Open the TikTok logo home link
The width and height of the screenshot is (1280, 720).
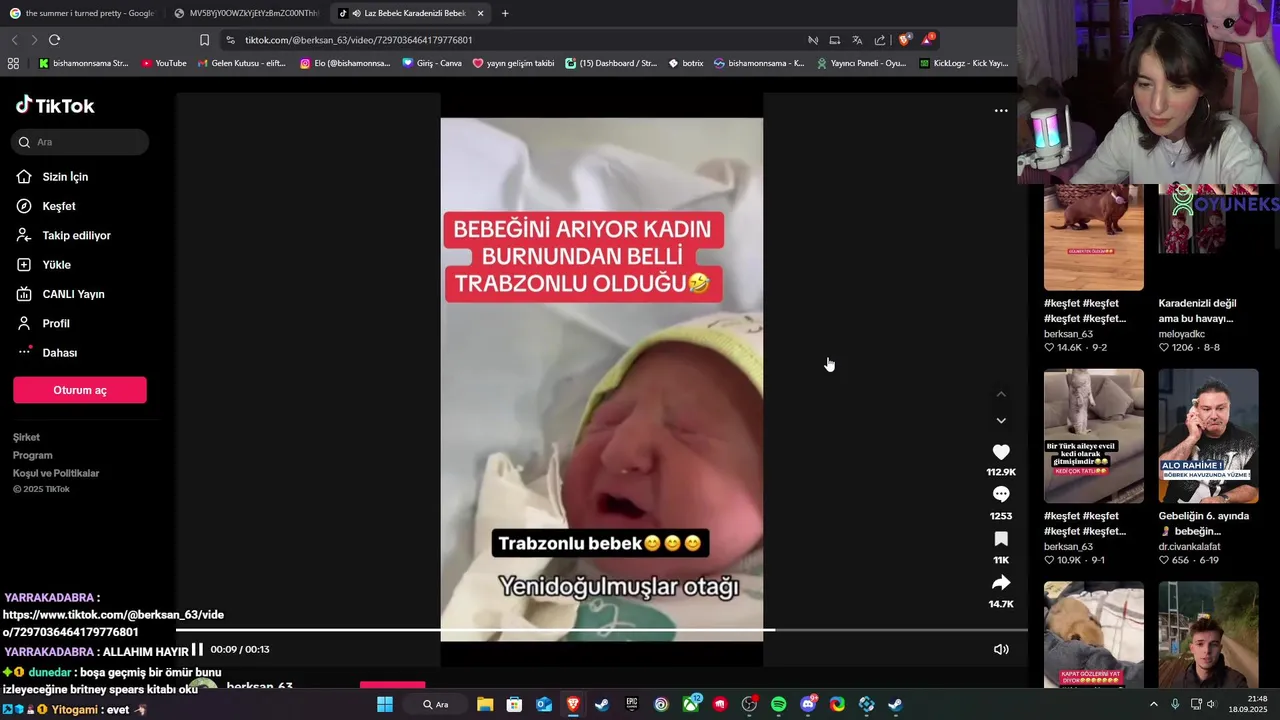coord(55,105)
